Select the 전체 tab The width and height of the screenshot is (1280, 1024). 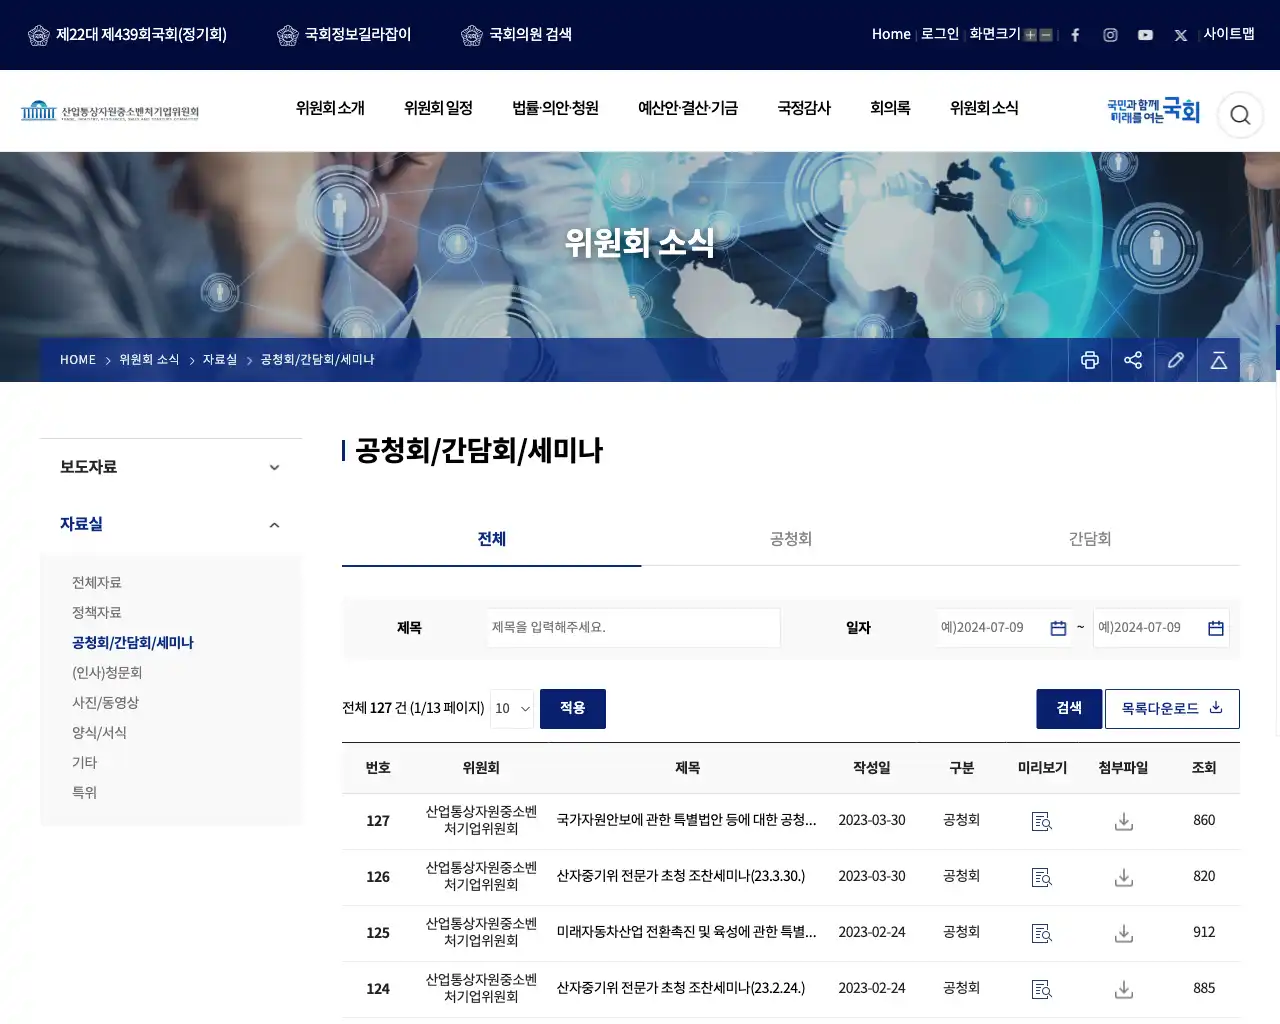[492, 539]
